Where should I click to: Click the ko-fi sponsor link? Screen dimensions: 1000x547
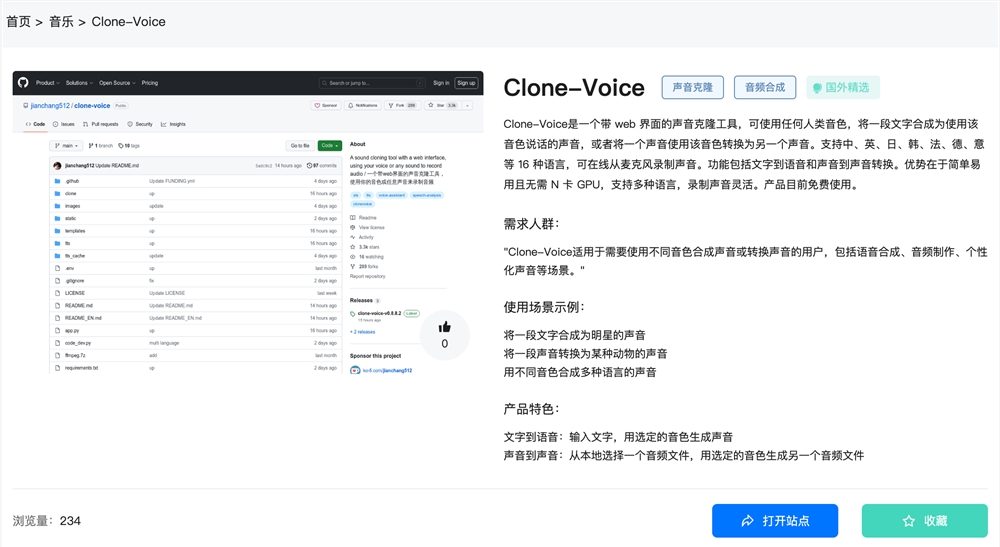(387, 370)
